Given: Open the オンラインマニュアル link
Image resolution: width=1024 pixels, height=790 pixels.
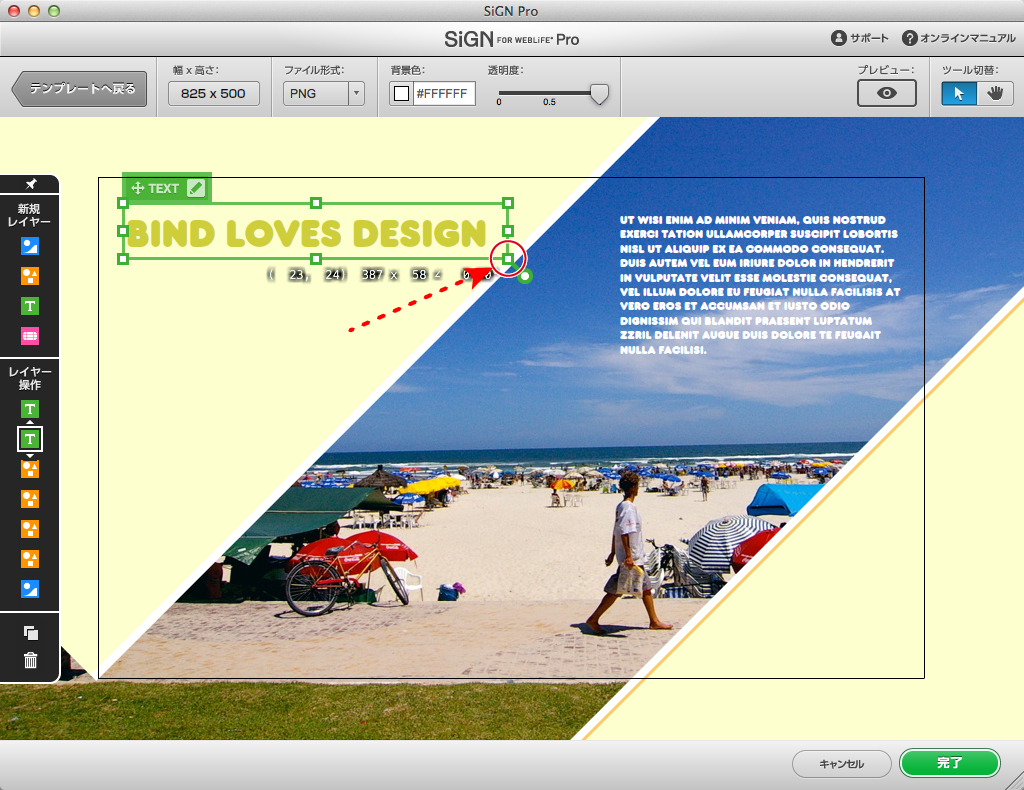Looking at the screenshot, I should [x=959, y=38].
